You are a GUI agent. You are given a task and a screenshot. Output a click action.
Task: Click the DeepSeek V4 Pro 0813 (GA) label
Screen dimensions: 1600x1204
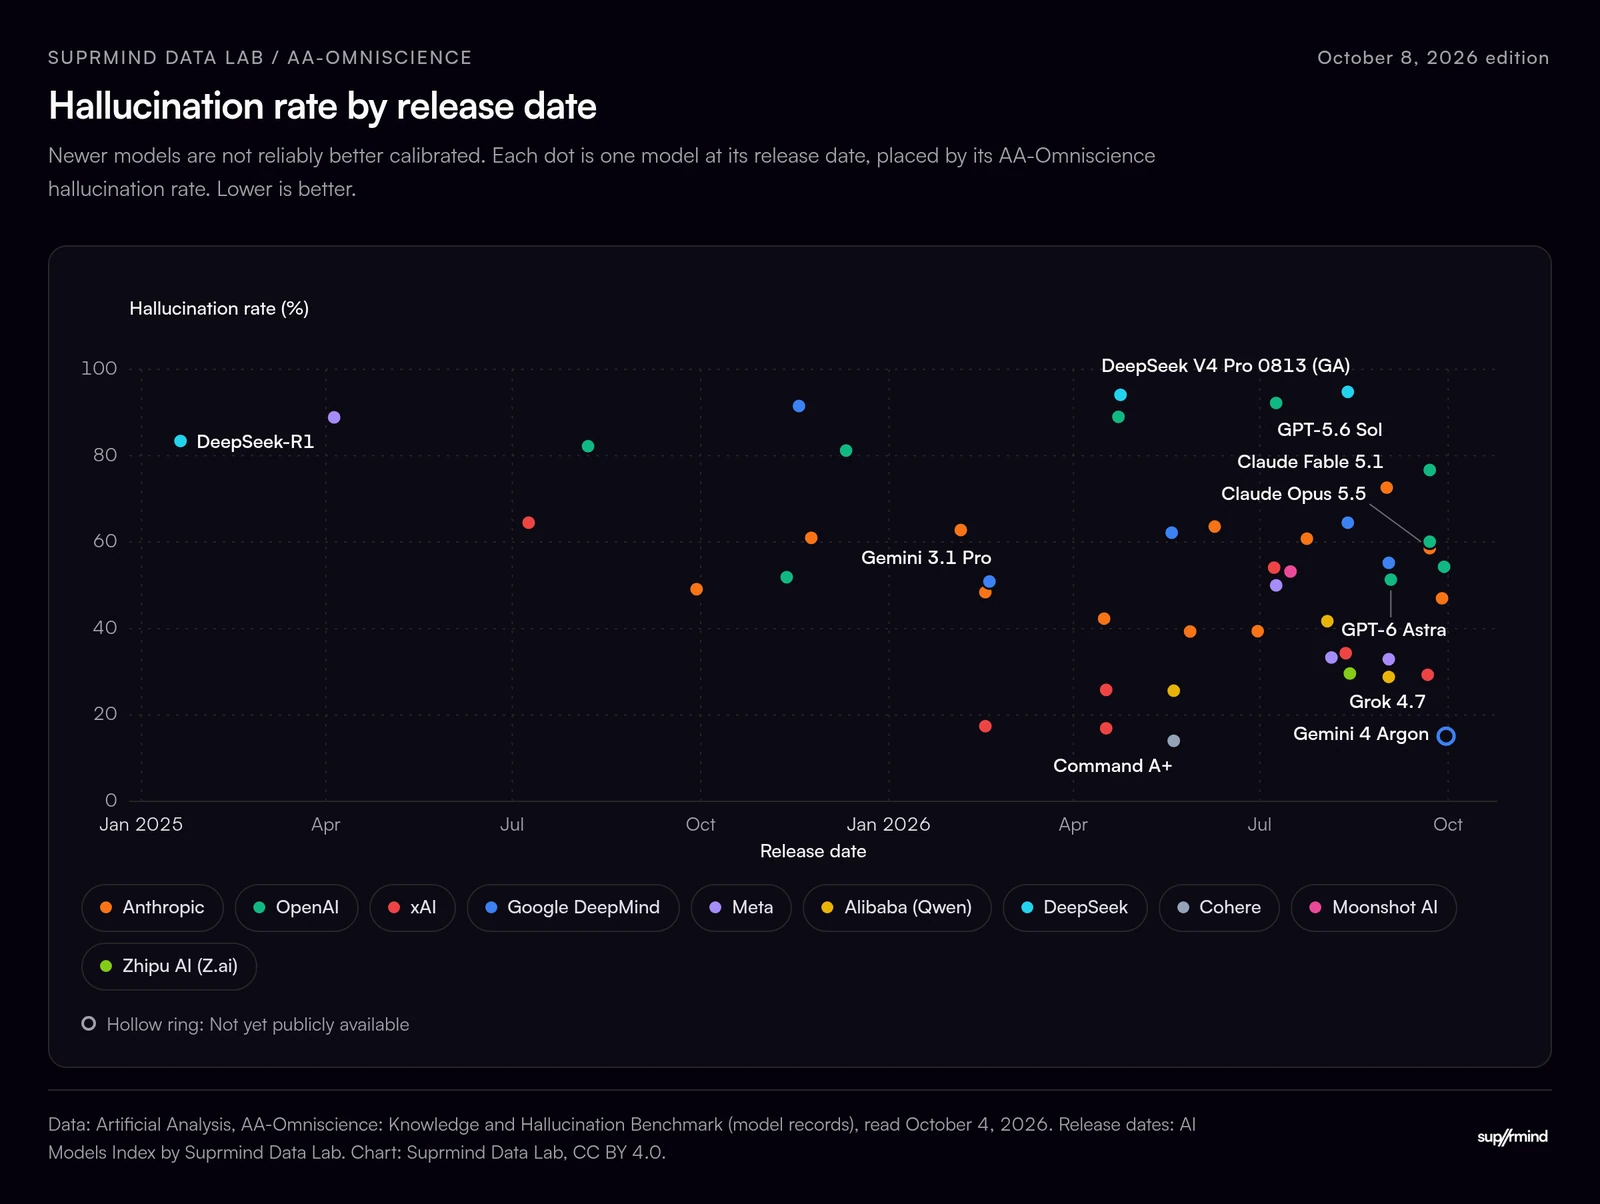tap(1226, 366)
